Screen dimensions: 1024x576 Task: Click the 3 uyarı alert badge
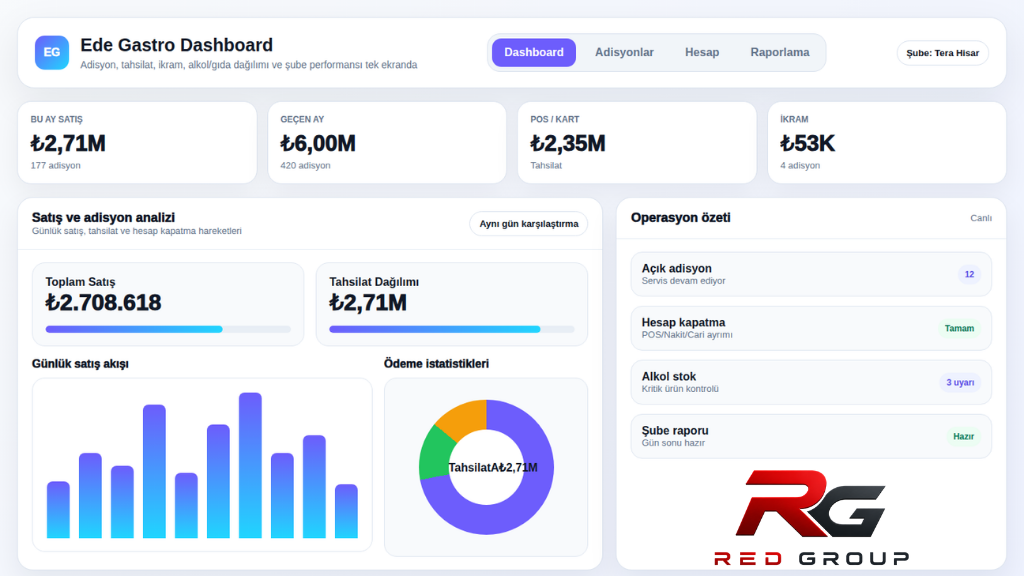[959, 383]
